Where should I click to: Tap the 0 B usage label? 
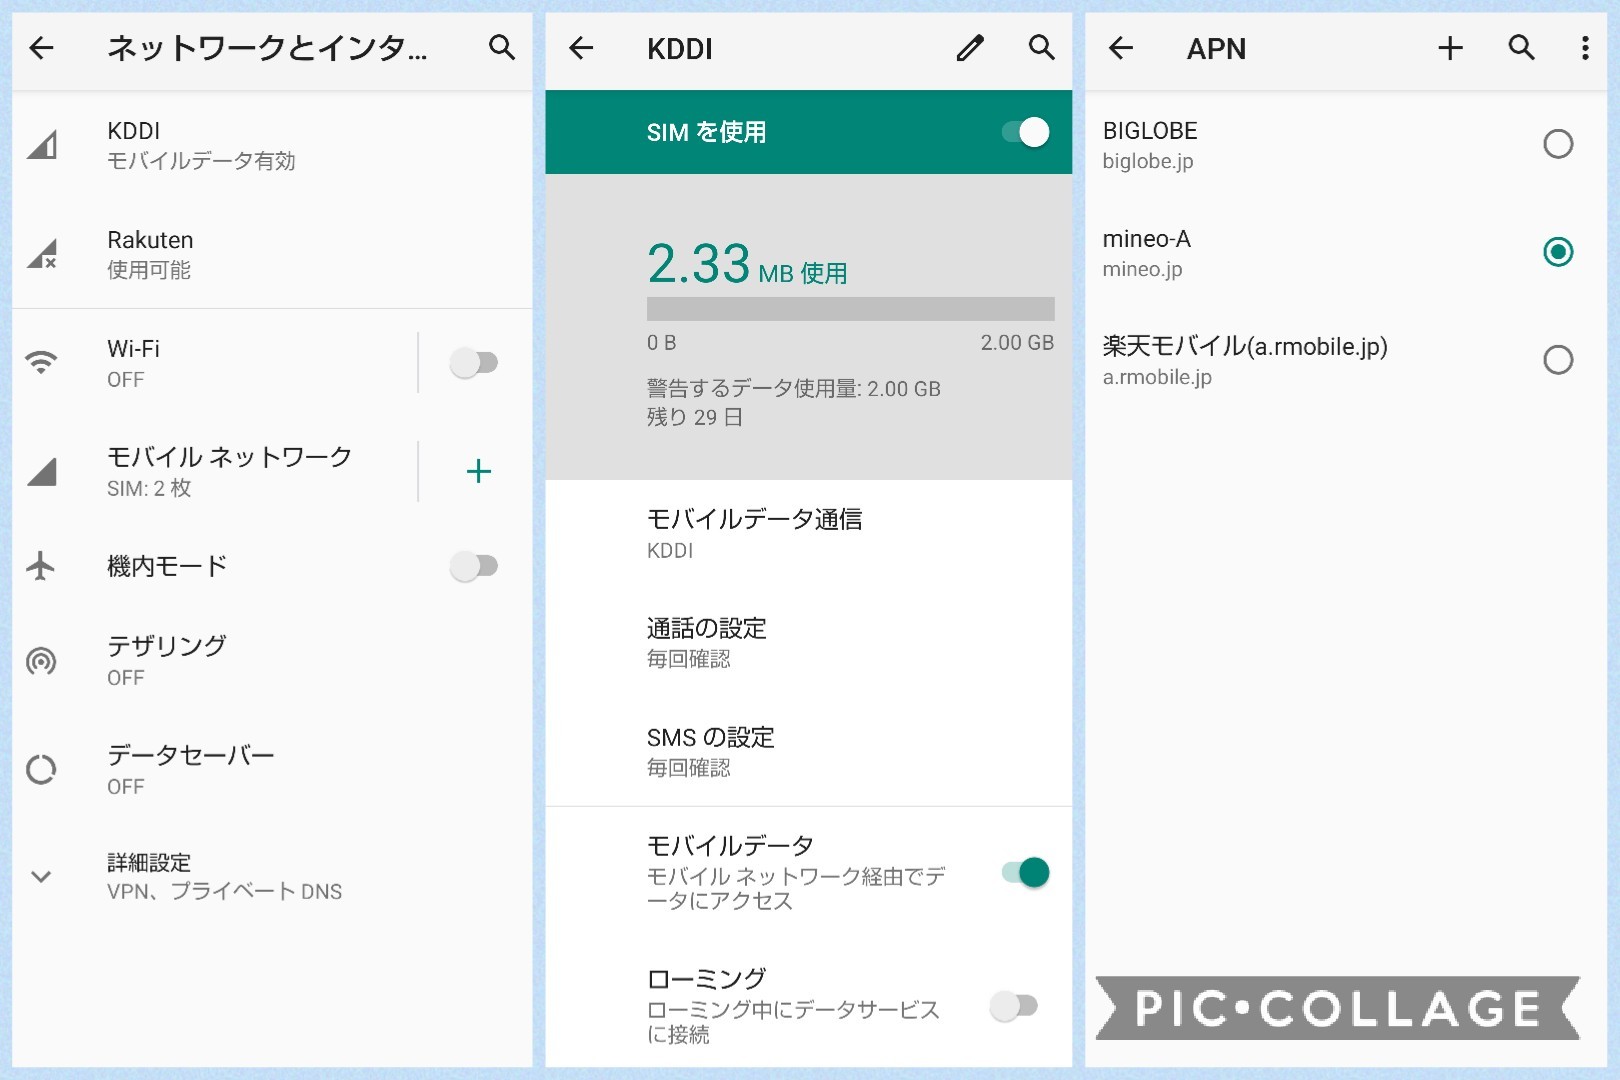pos(662,343)
